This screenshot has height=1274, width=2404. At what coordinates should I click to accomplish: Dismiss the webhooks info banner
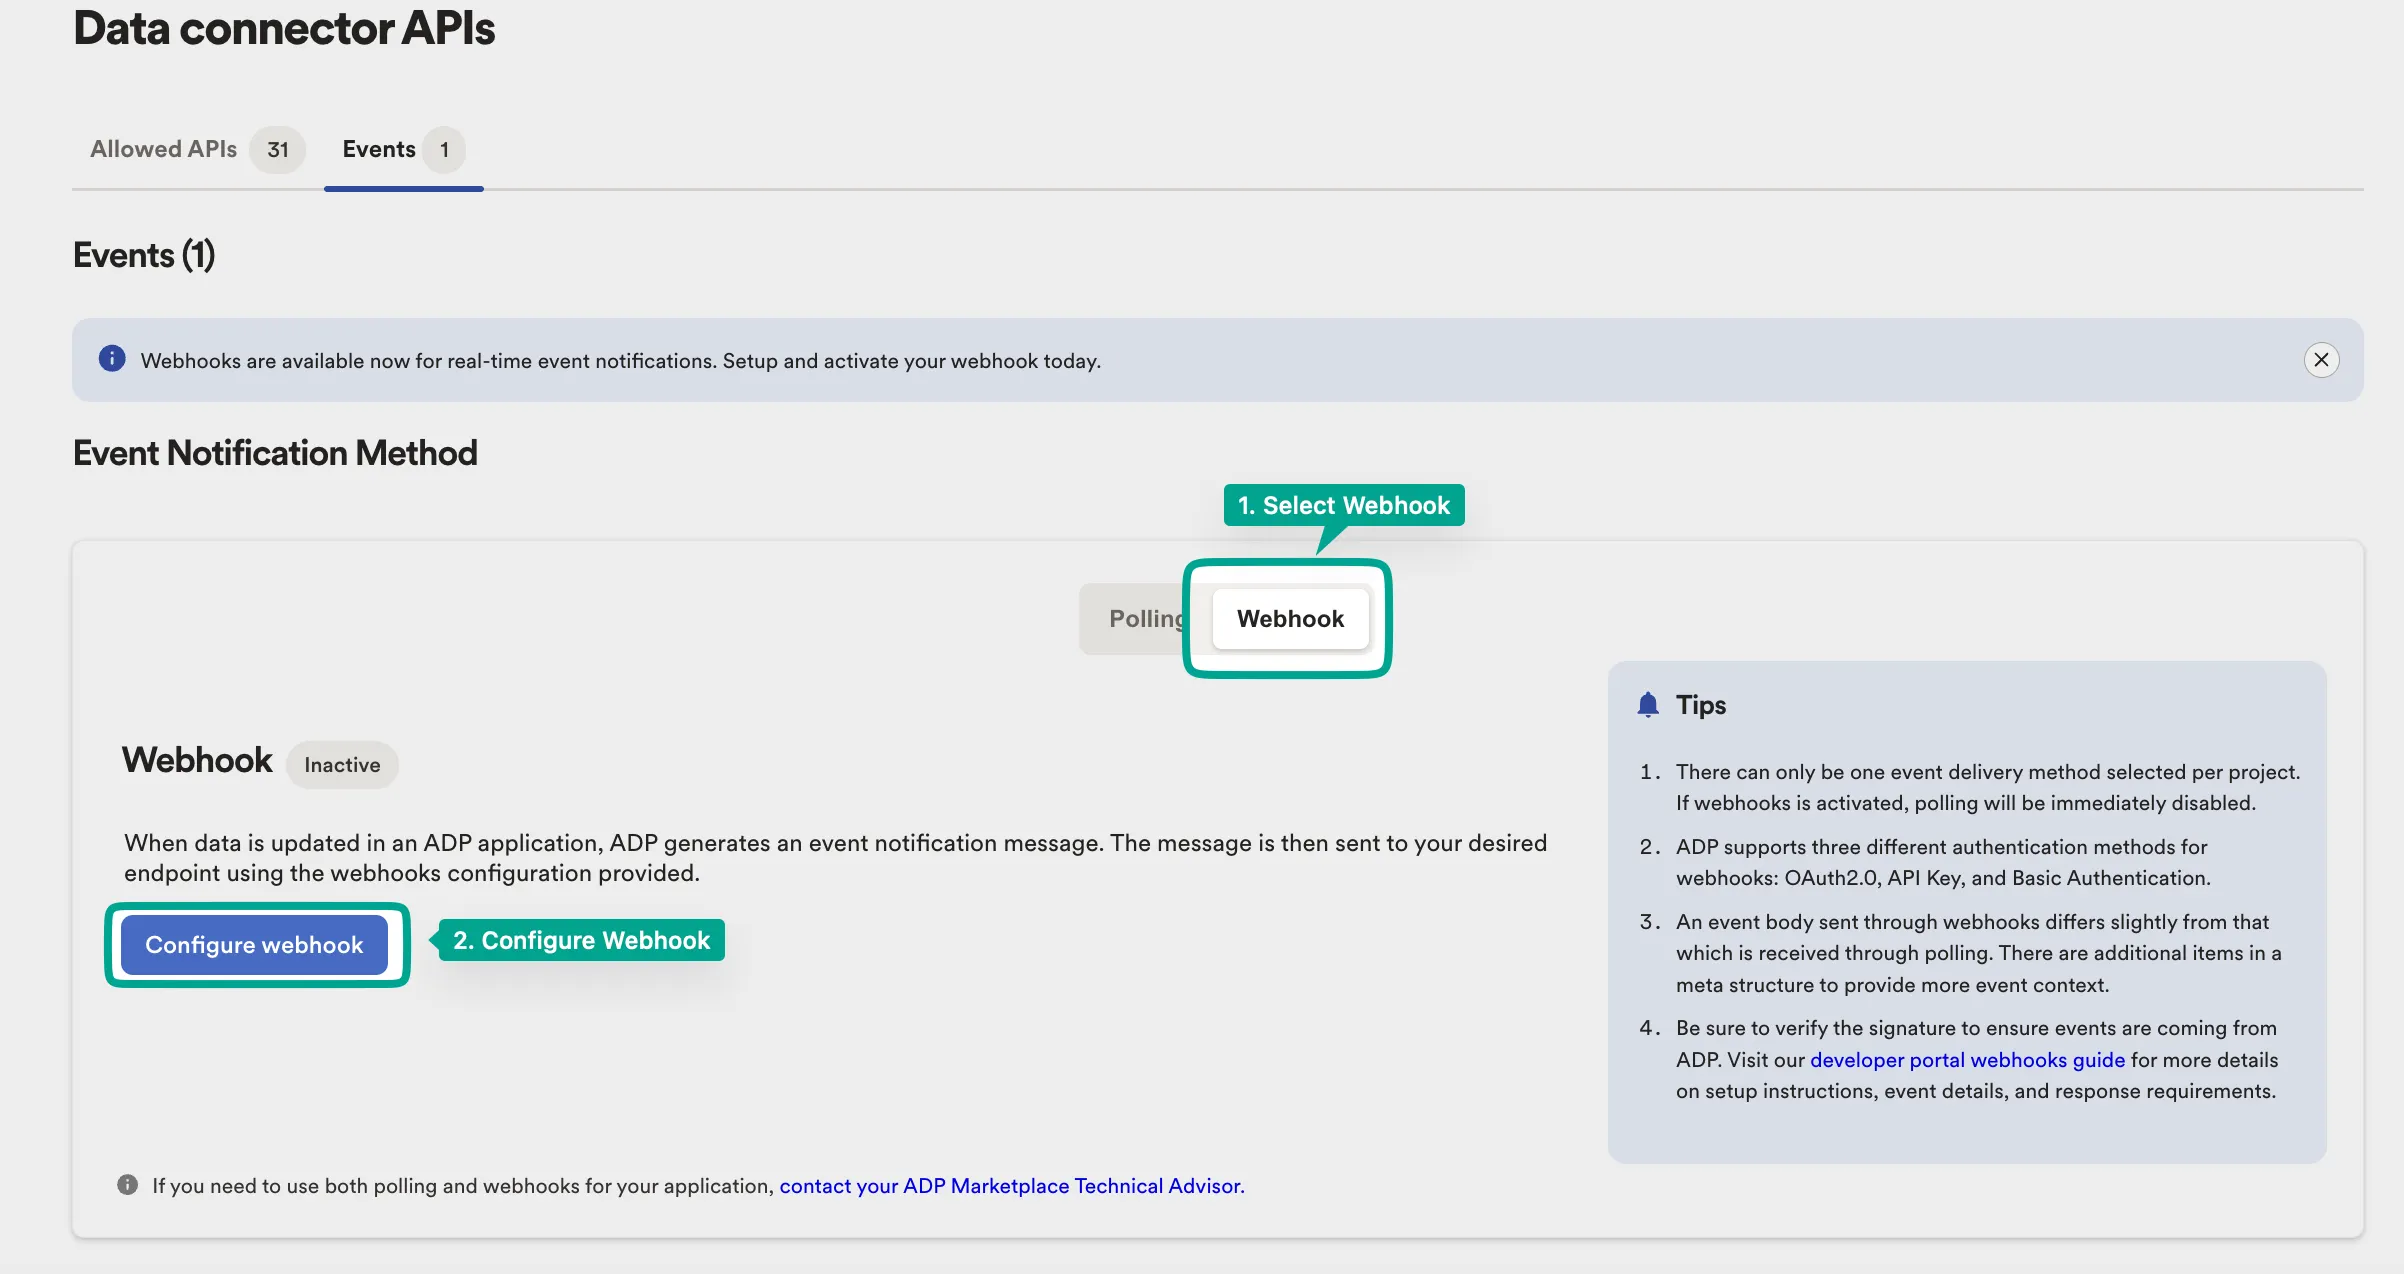click(x=2321, y=360)
